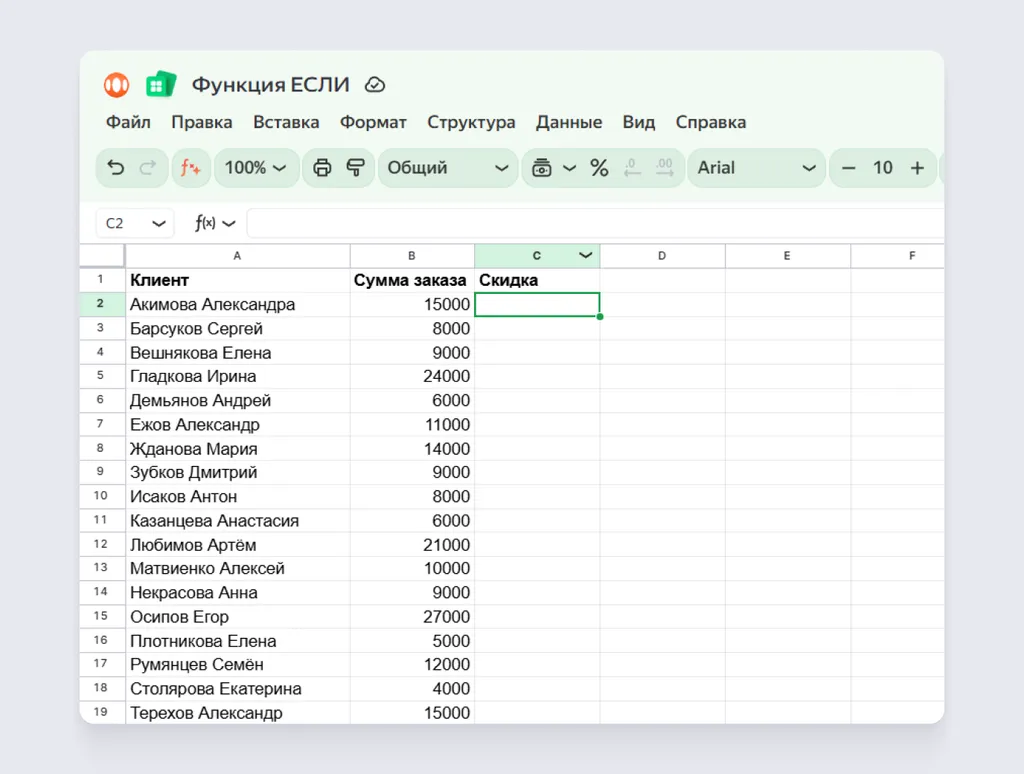Select row 19 header
Image resolution: width=1024 pixels, height=774 pixels.
tap(102, 712)
